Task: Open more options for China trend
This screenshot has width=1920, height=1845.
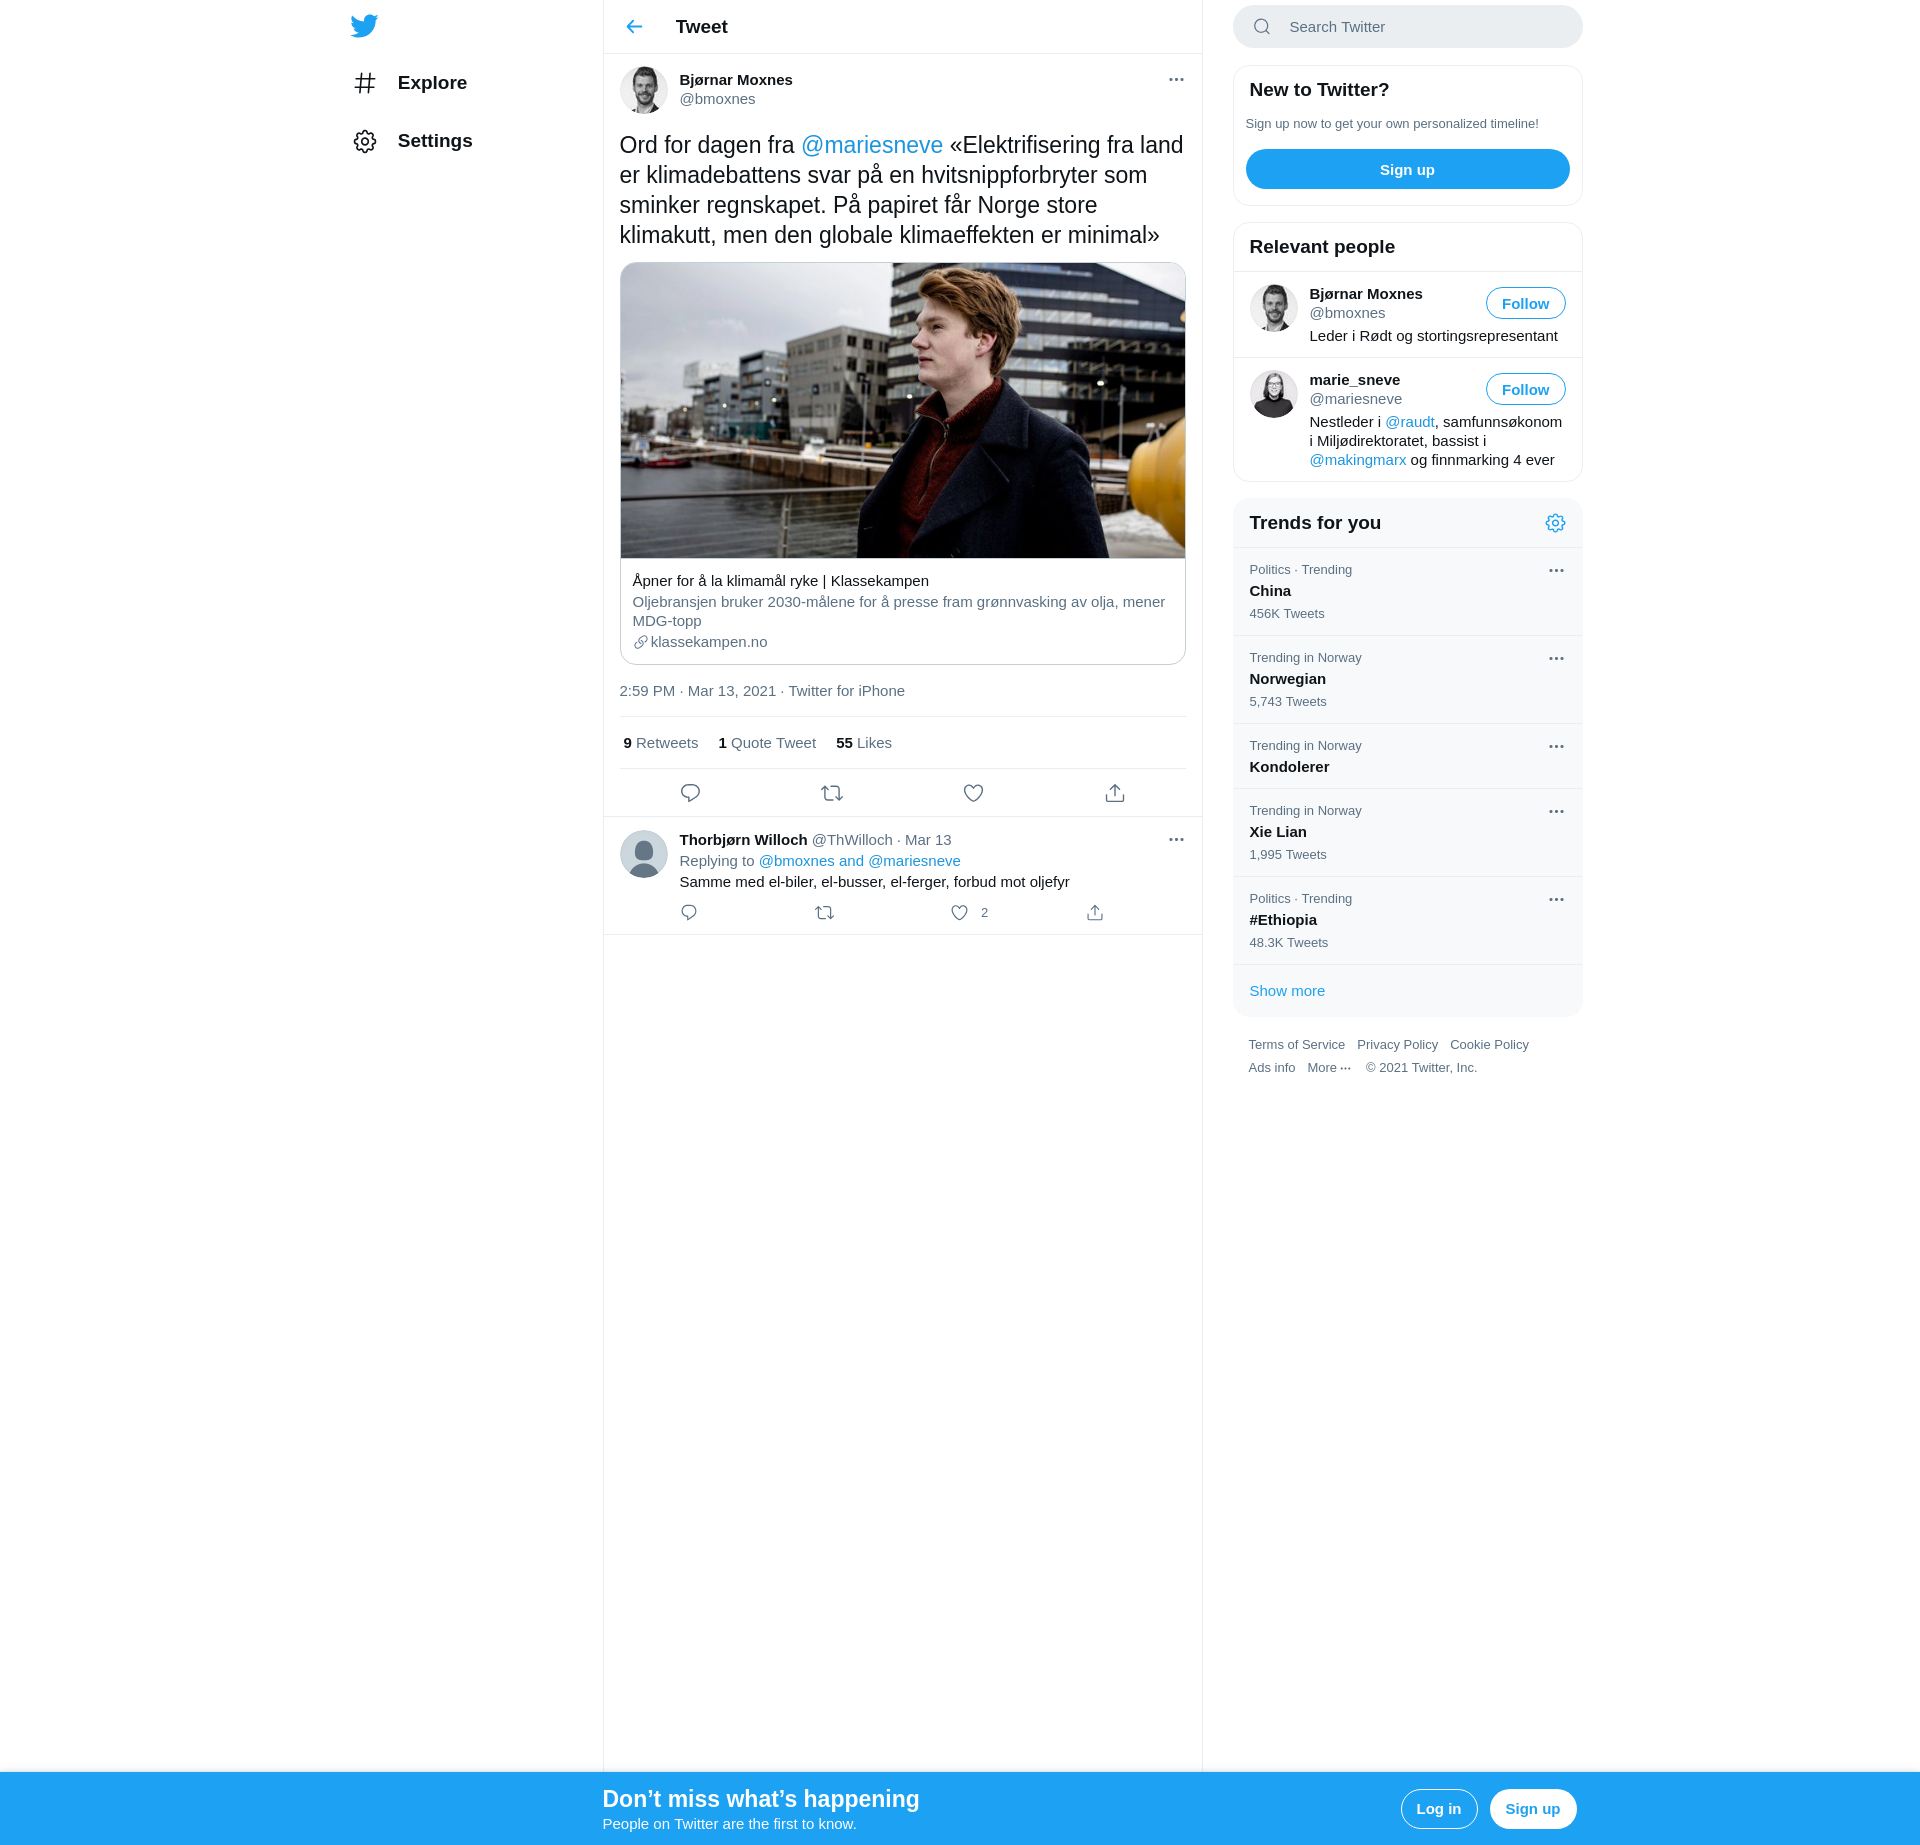Action: (1556, 571)
